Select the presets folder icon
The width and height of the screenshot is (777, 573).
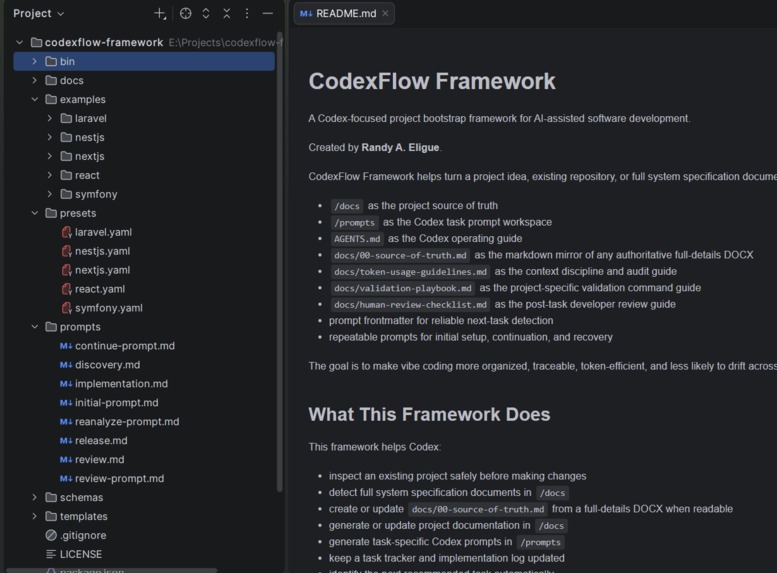[51, 213]
